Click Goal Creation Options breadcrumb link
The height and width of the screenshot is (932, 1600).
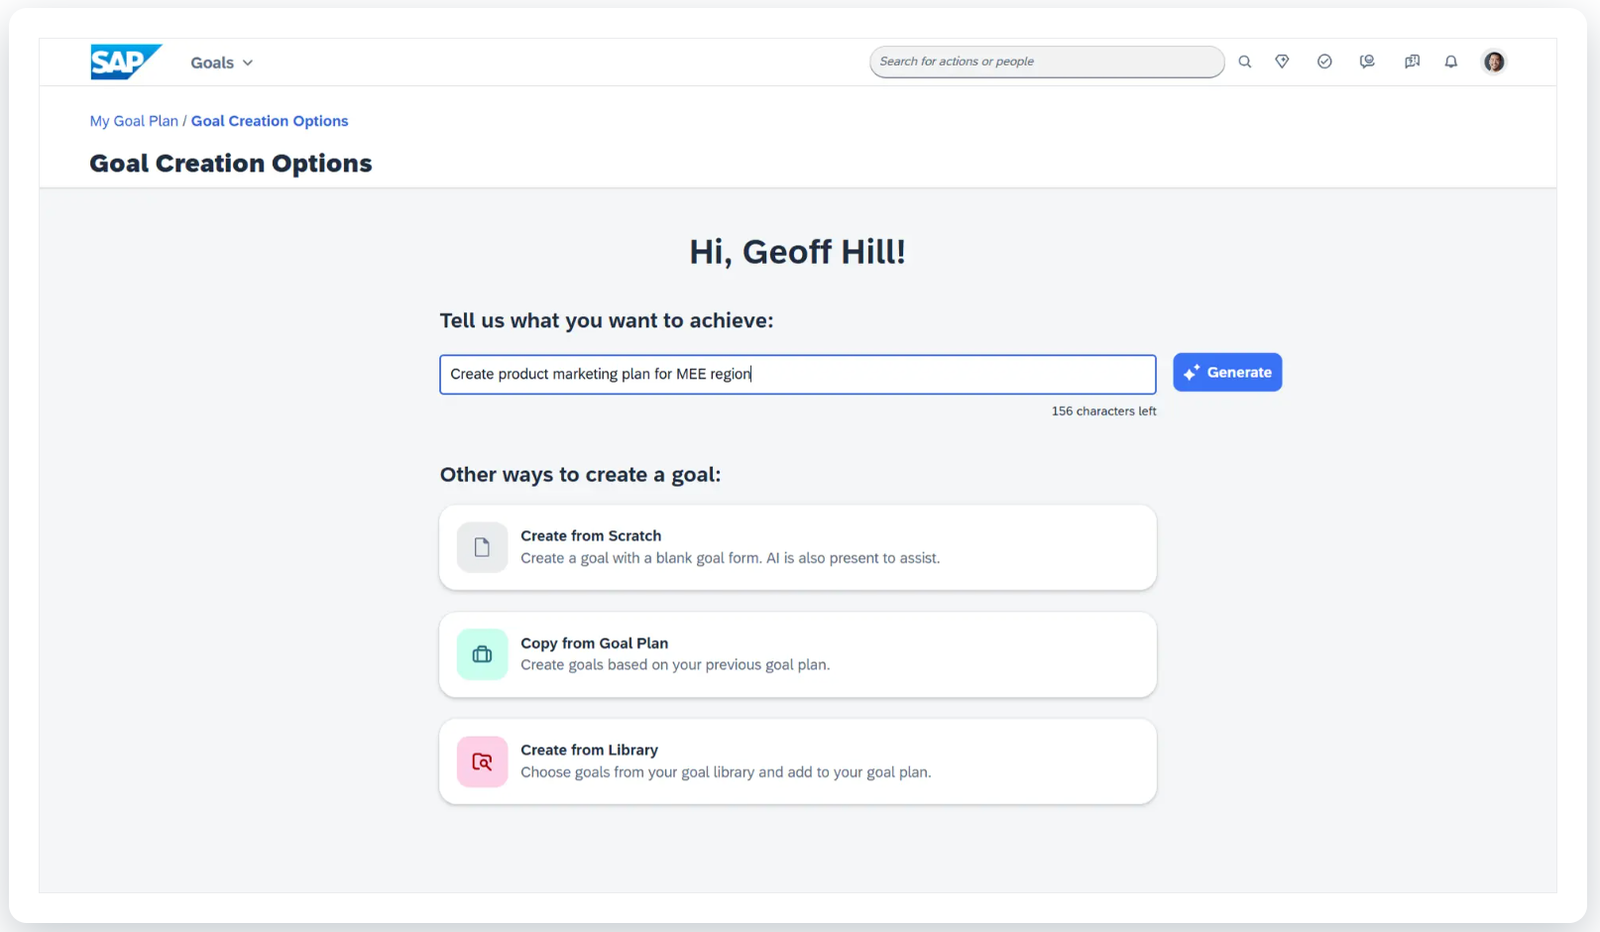269,121
